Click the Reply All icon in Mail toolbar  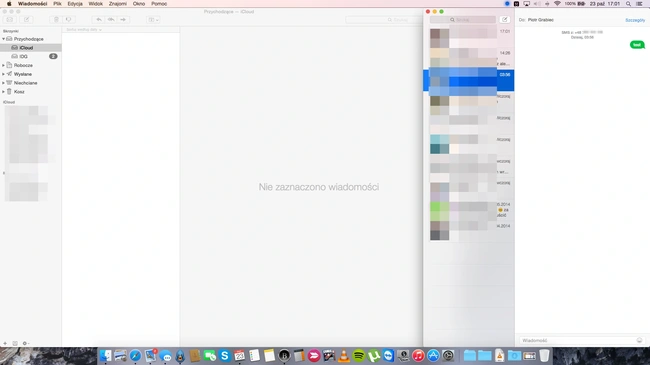[111, 19]
